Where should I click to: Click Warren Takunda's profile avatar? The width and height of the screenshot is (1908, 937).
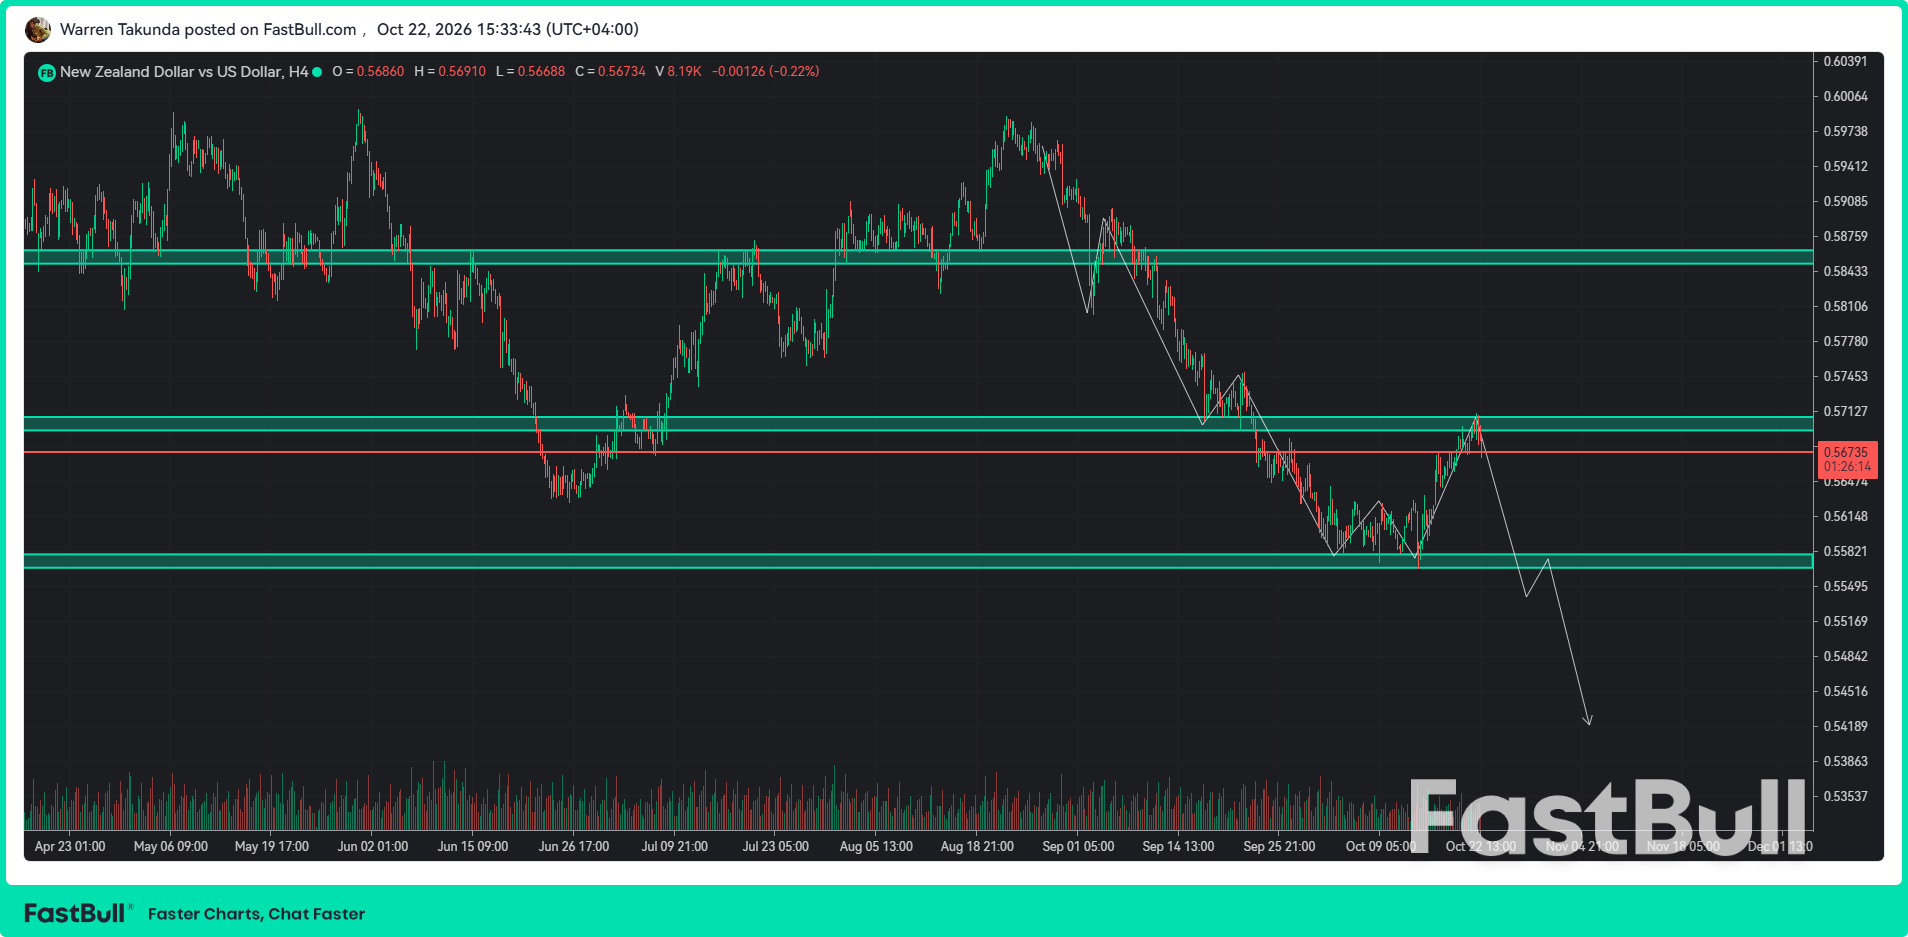click(38, 30)
